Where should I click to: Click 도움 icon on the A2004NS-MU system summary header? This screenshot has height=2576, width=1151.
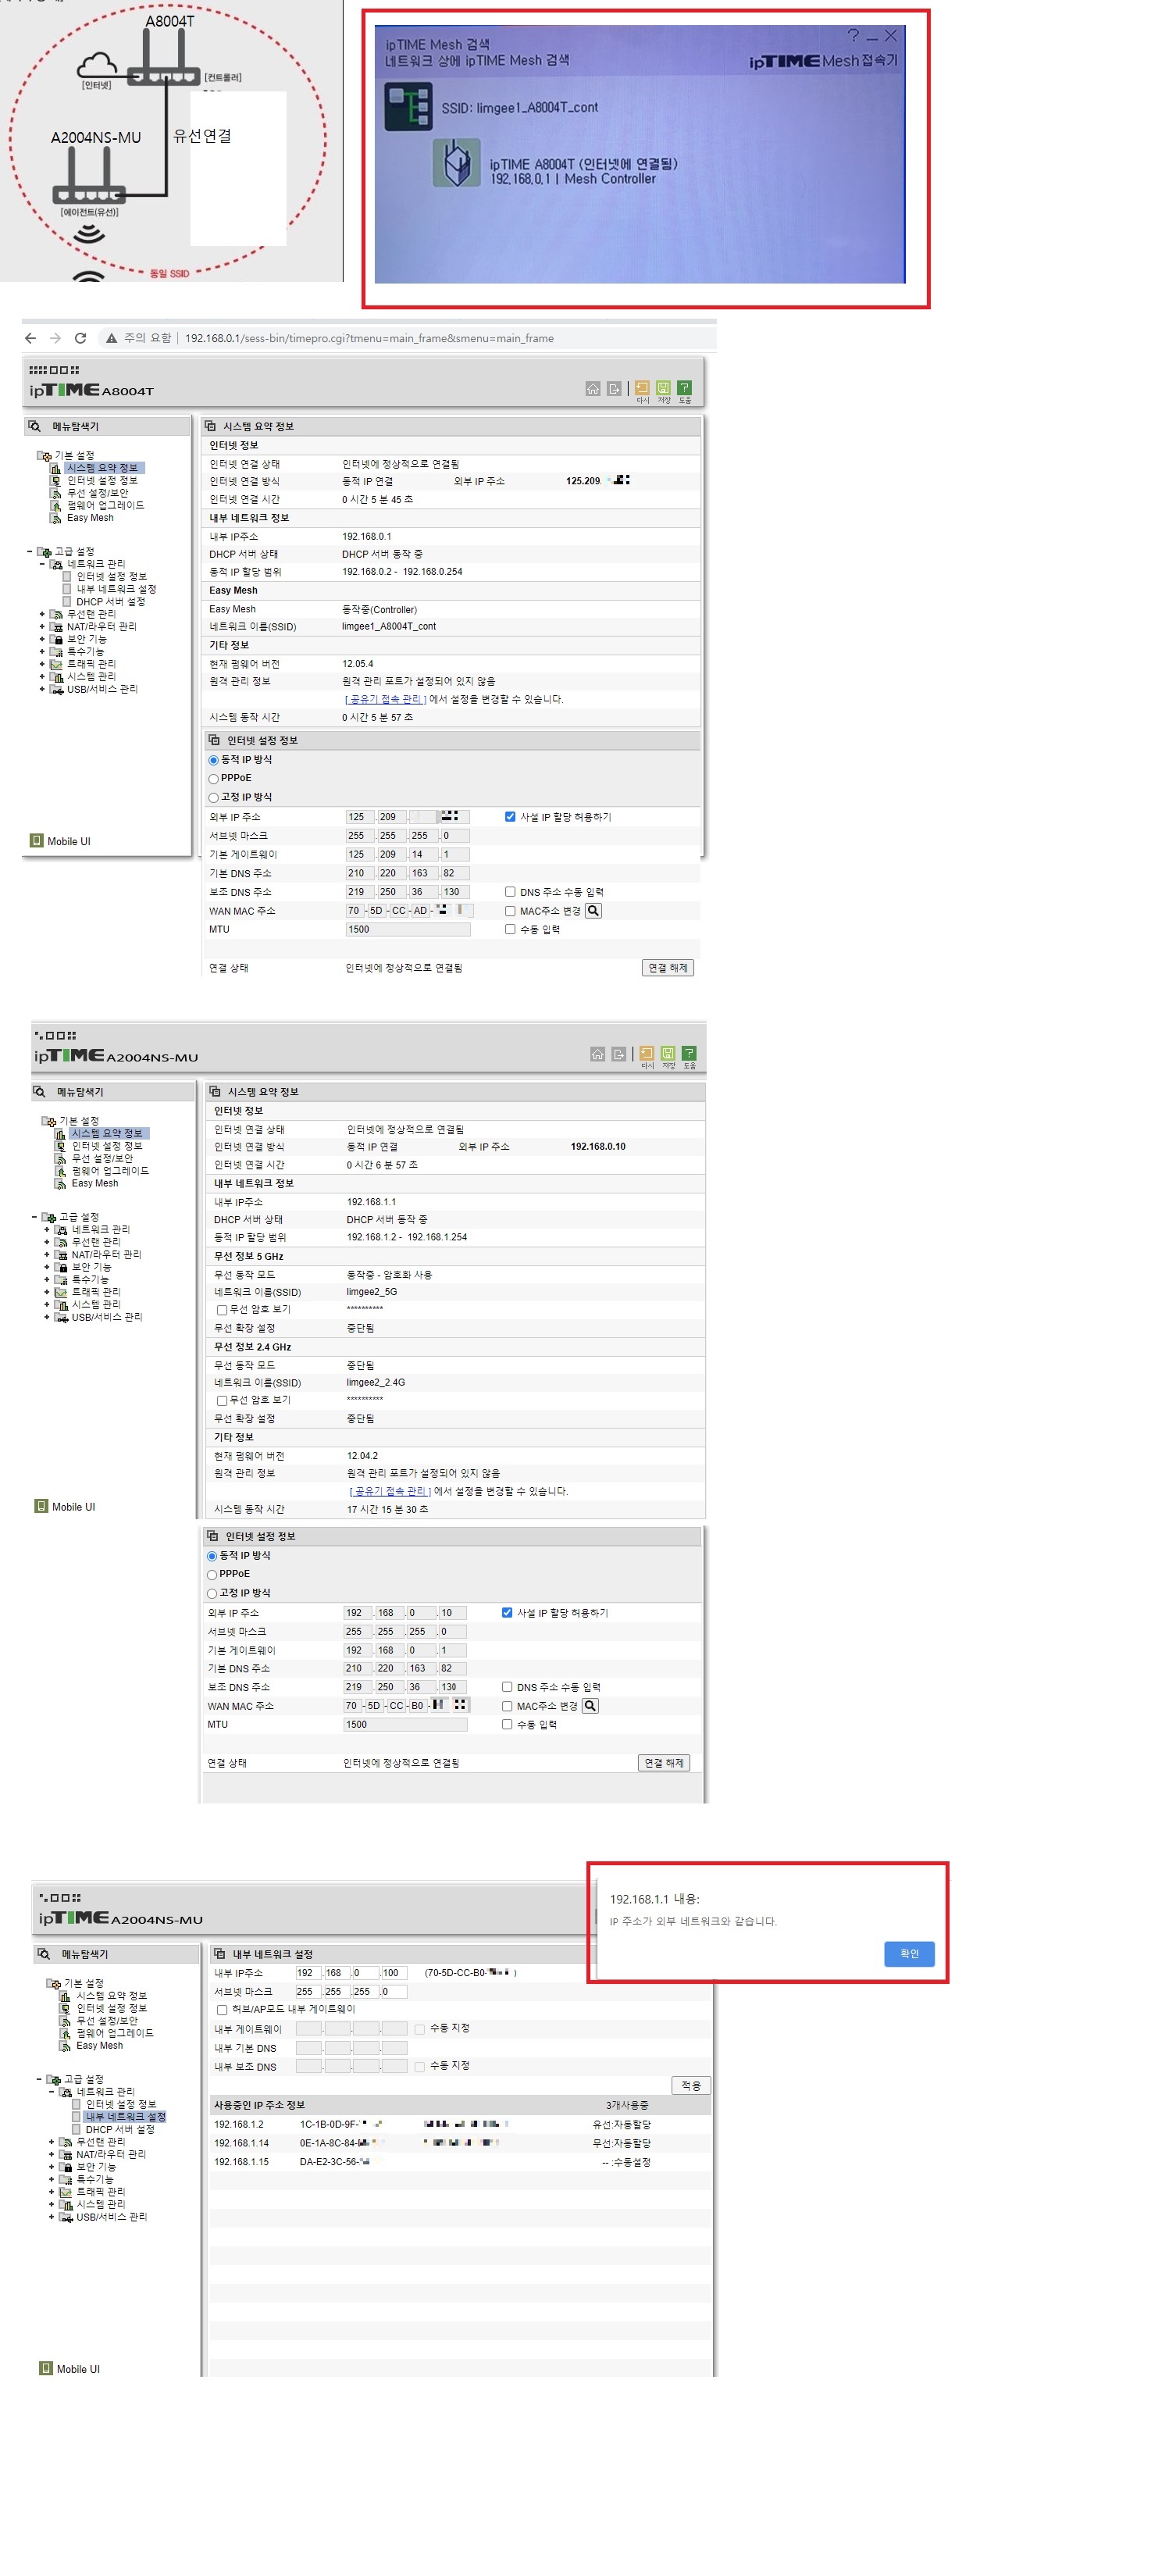(x=689, y=1052)
